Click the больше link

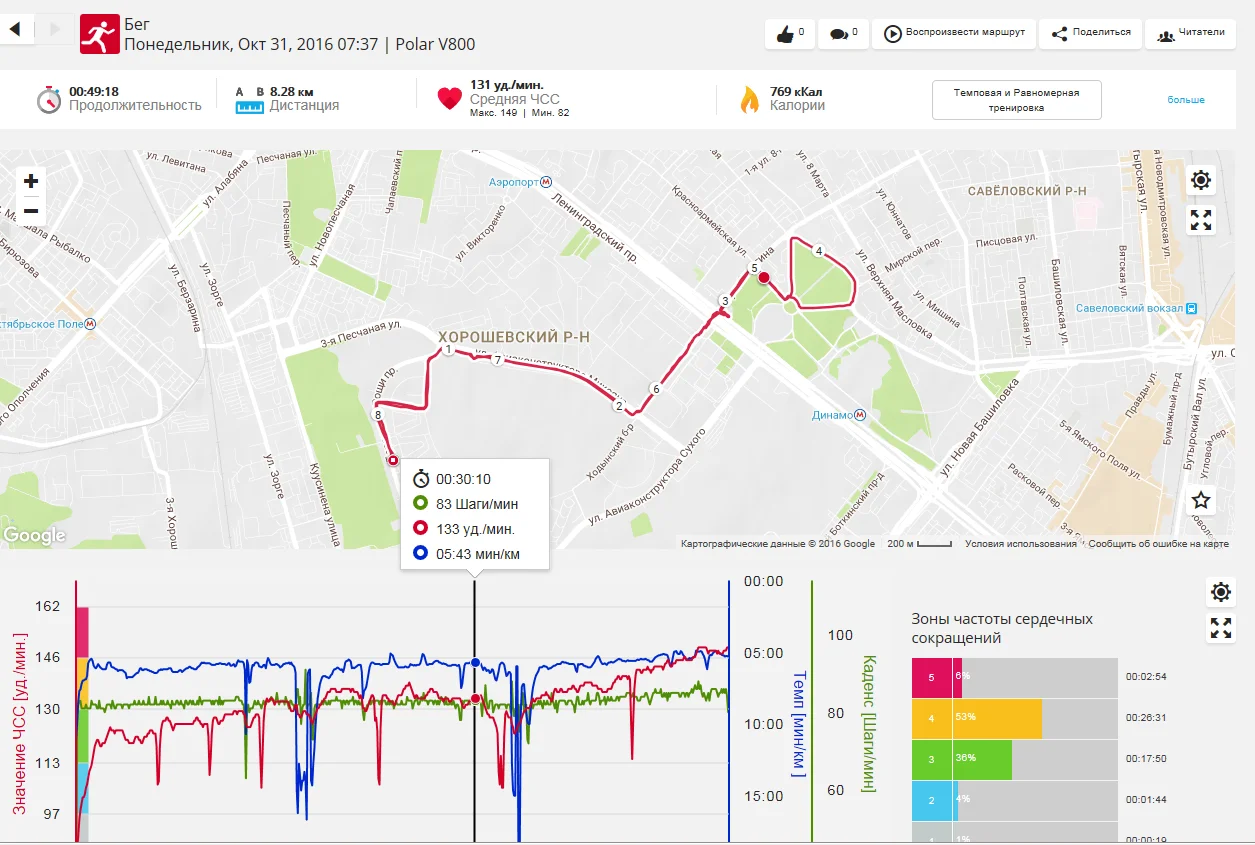point(1186,100)
